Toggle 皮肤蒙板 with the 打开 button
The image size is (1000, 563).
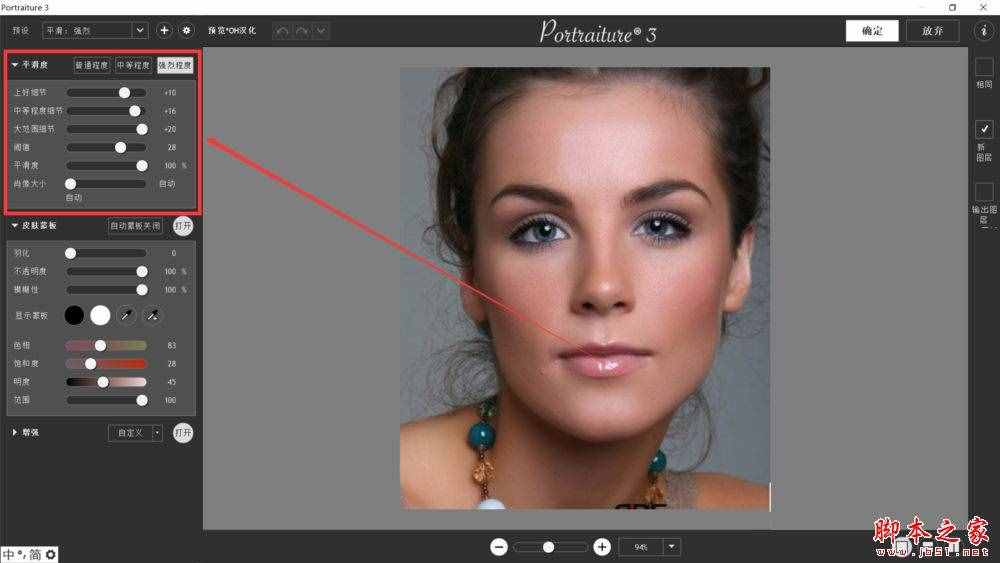tap(183, 226)
